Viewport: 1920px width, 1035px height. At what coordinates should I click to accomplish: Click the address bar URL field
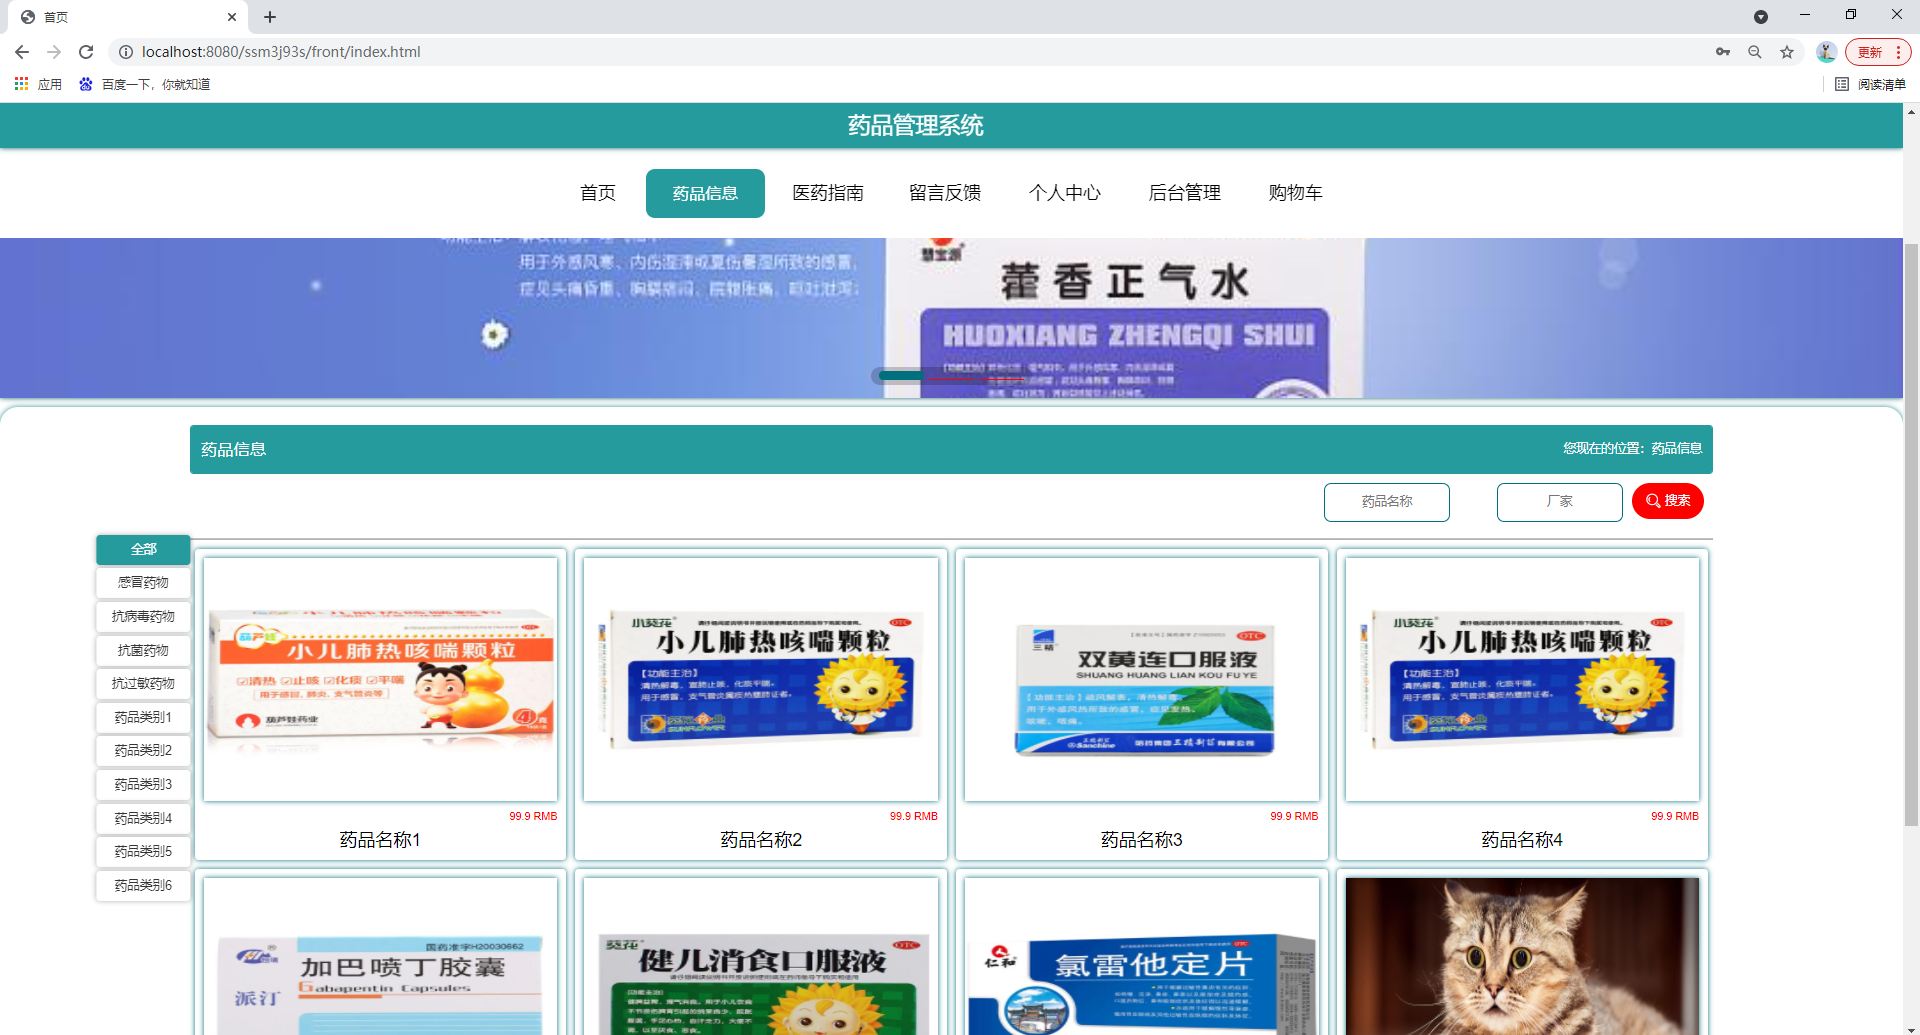[900, 52]
